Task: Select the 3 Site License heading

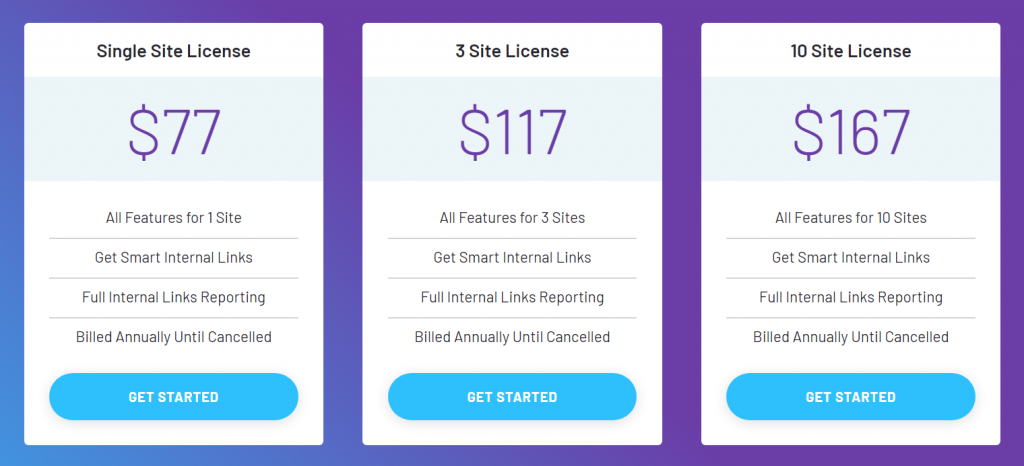Action: pyautogui.click(x=512, y=51)
